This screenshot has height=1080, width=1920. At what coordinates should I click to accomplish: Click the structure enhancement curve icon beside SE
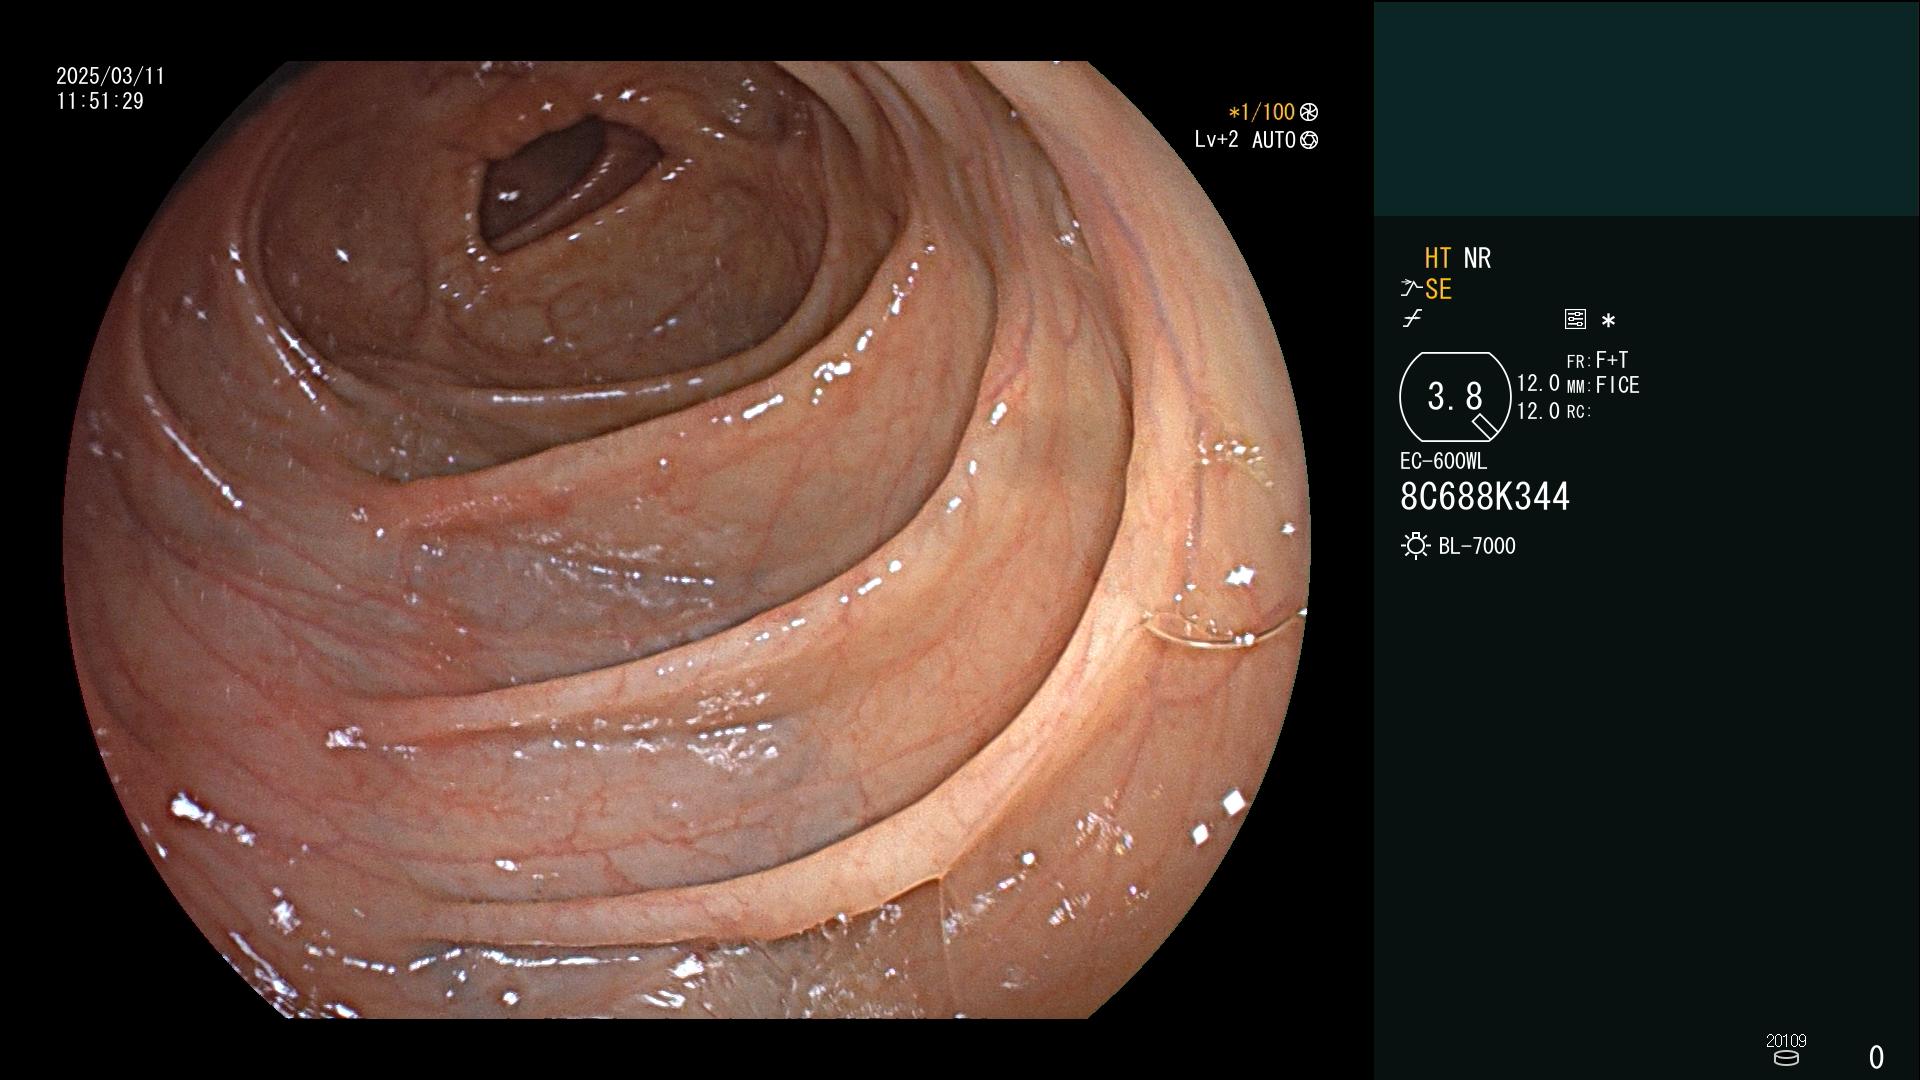[1410, 289]
